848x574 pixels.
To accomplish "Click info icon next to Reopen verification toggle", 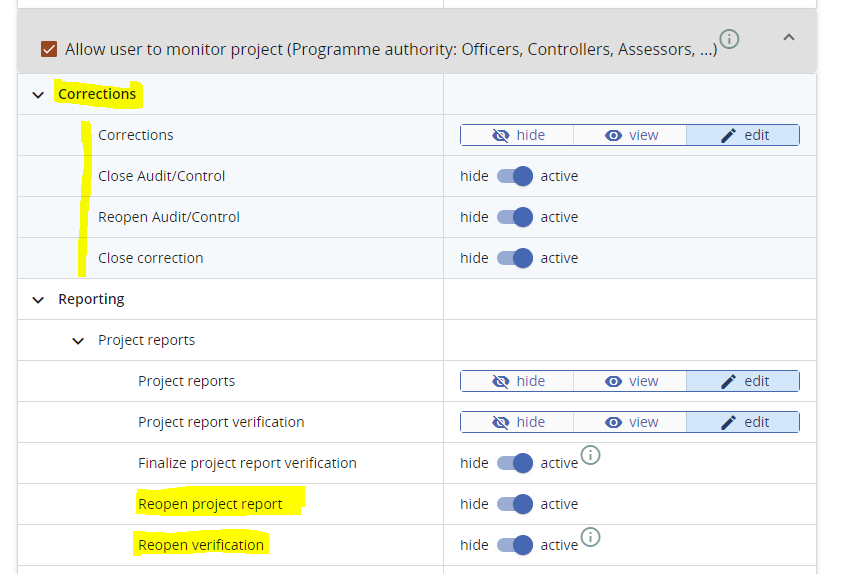I will [591, 538].
